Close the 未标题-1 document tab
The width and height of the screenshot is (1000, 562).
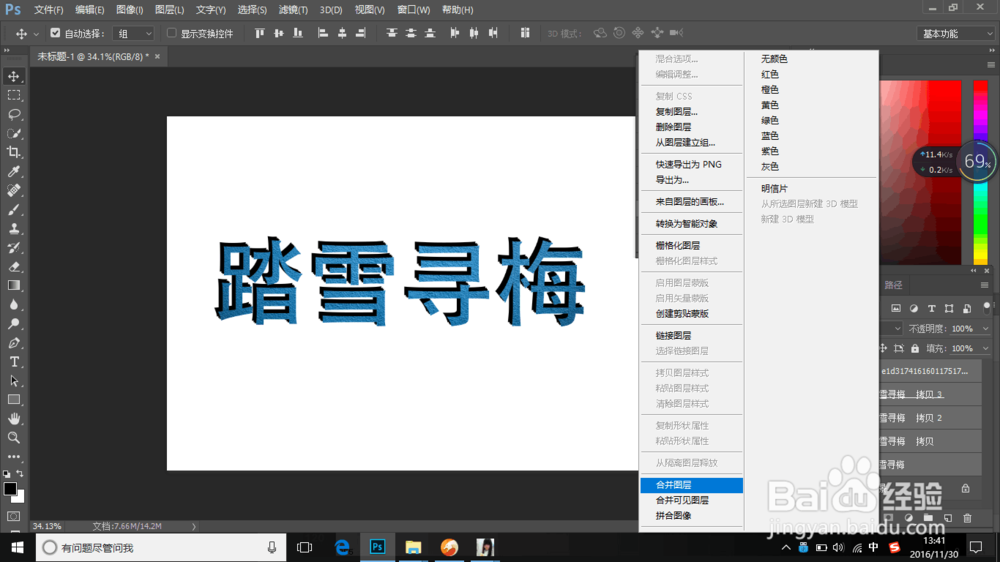click(x=158, y=57)
